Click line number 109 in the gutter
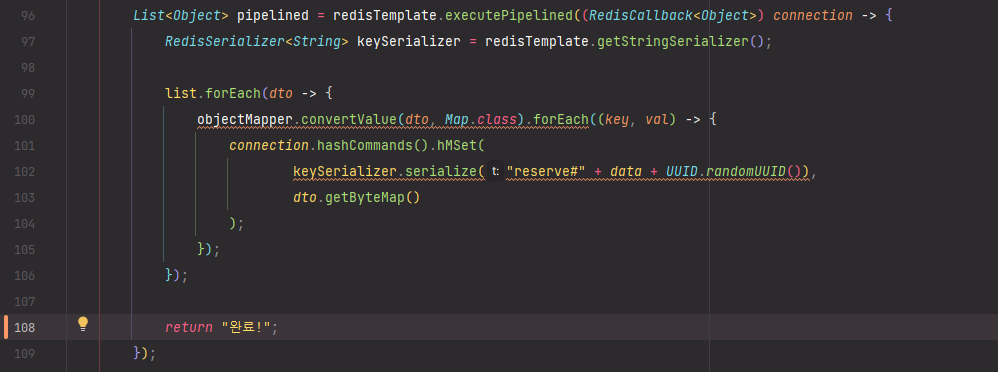This screenshot has width=998, height=372. pos(24,354)
